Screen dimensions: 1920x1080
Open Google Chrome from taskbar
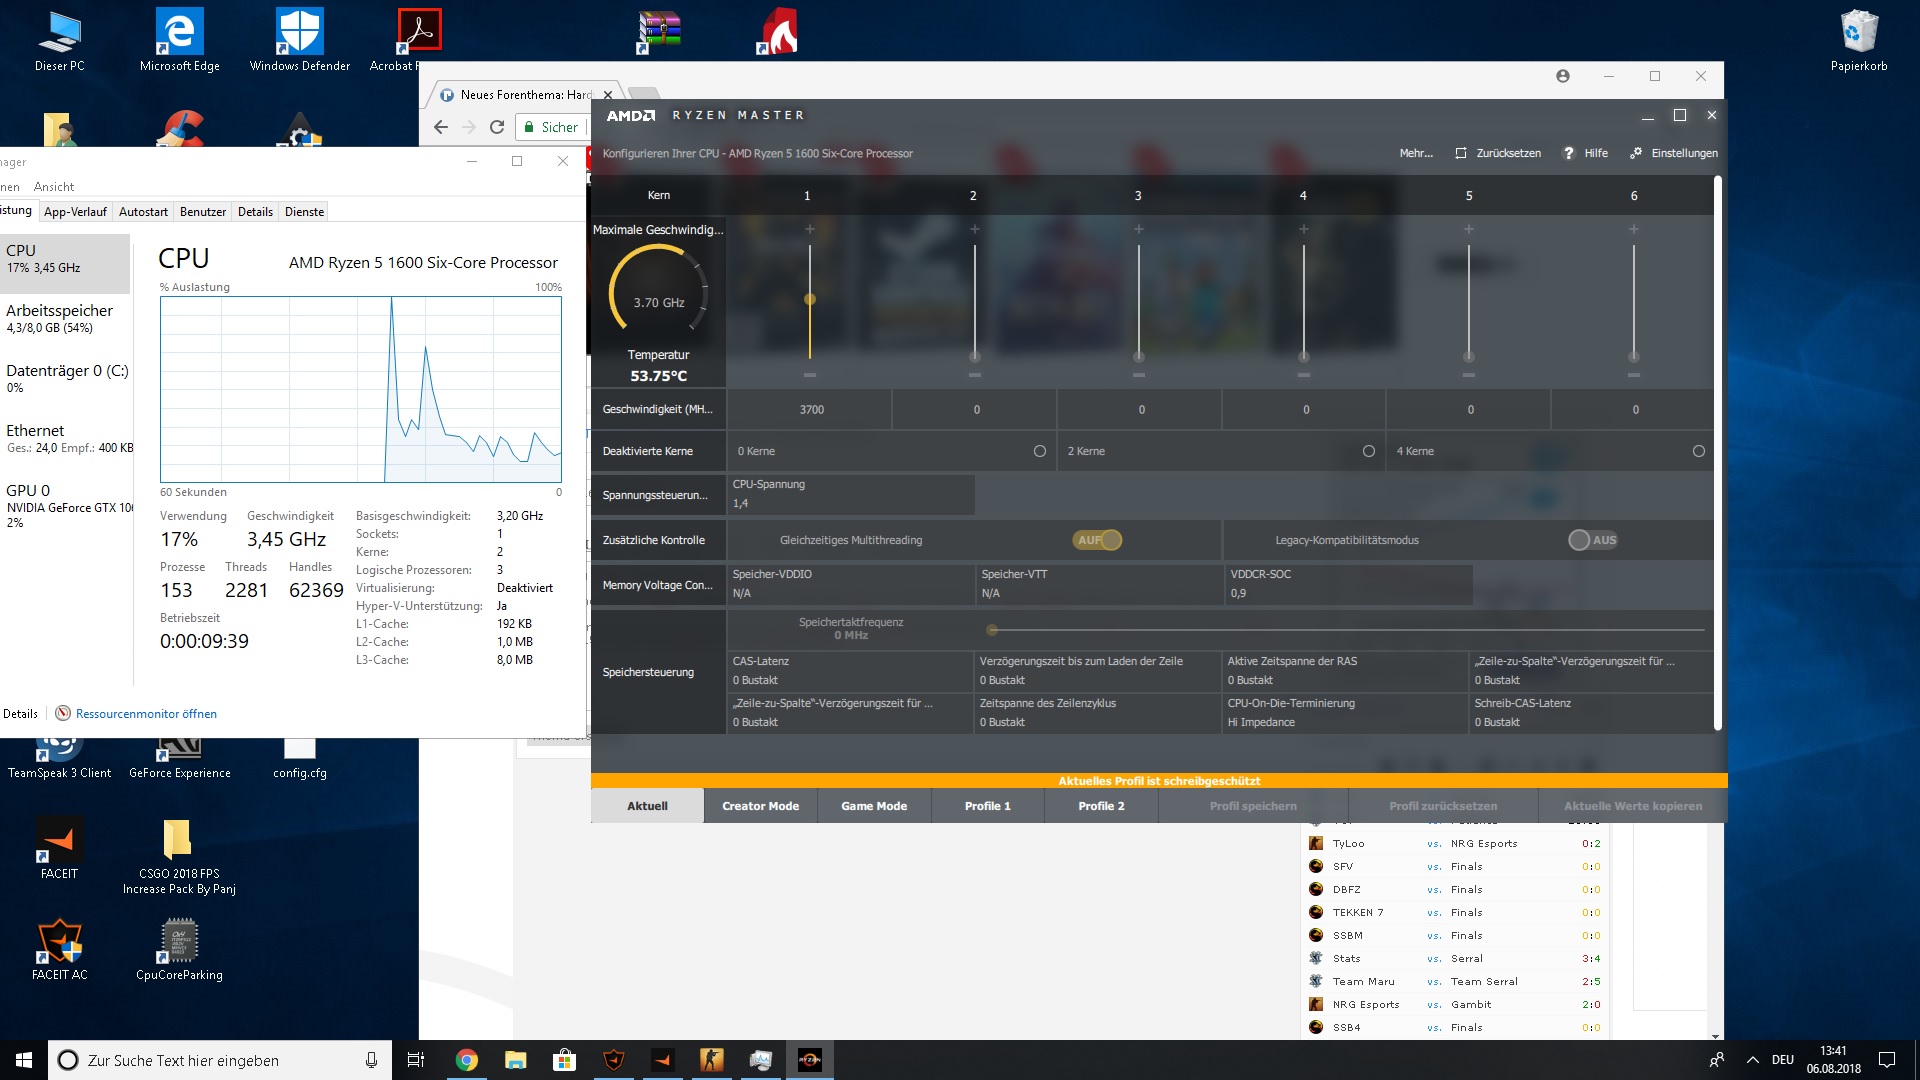pos(467,1060)
